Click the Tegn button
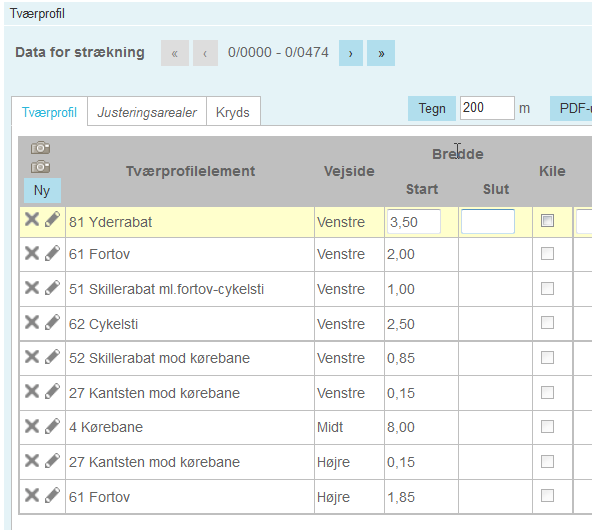592x530 pixels. pos(432,109)
